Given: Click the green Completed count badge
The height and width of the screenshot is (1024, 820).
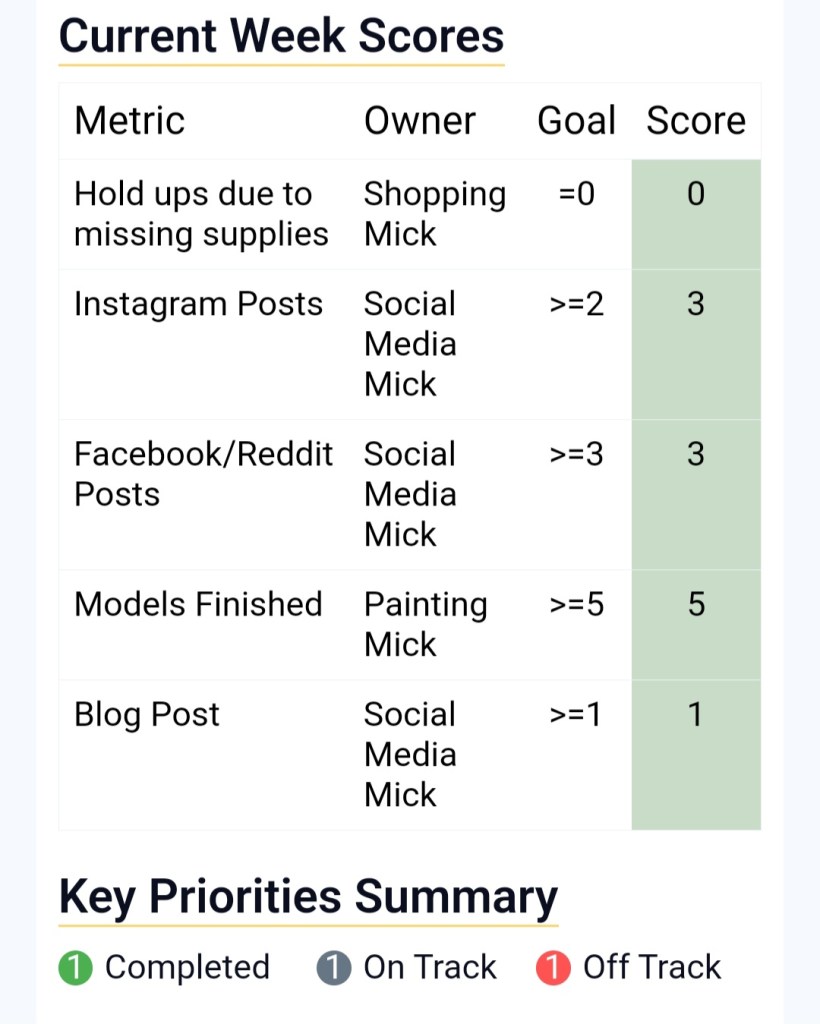Looking at the screenshot, I should pyautogui.click(x=76, y=968).
